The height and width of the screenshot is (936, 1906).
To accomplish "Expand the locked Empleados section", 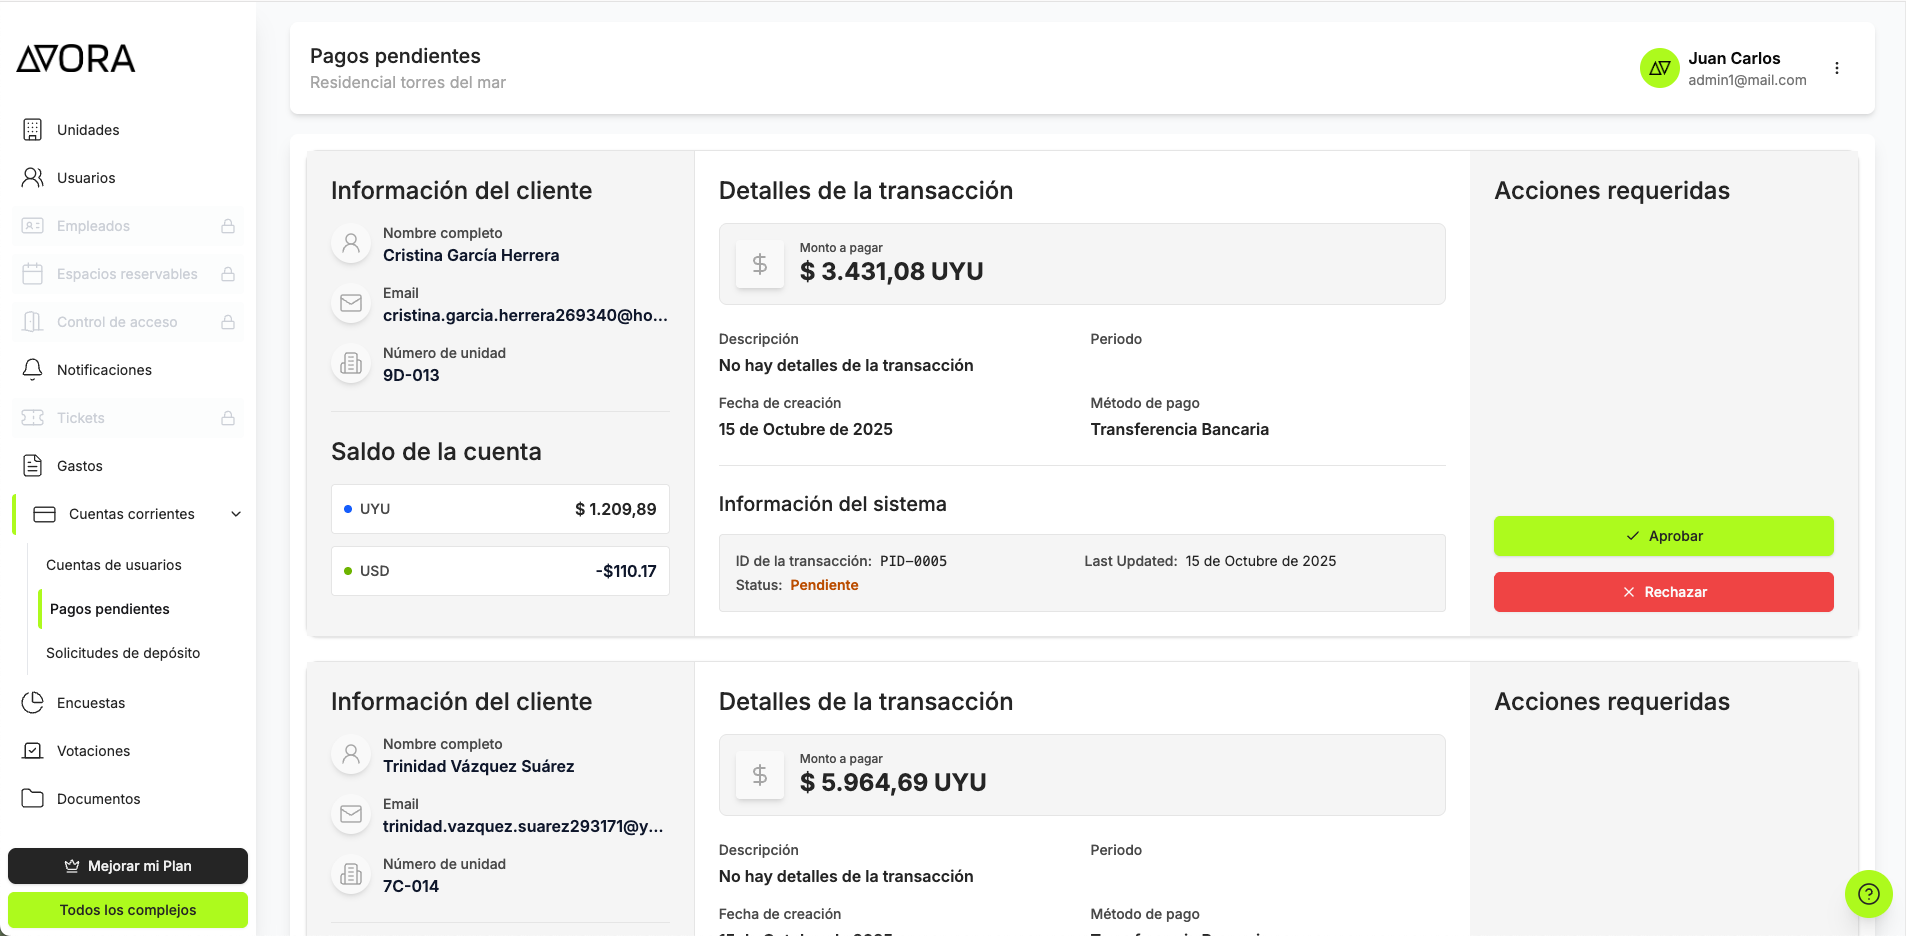I will point(228,225).
